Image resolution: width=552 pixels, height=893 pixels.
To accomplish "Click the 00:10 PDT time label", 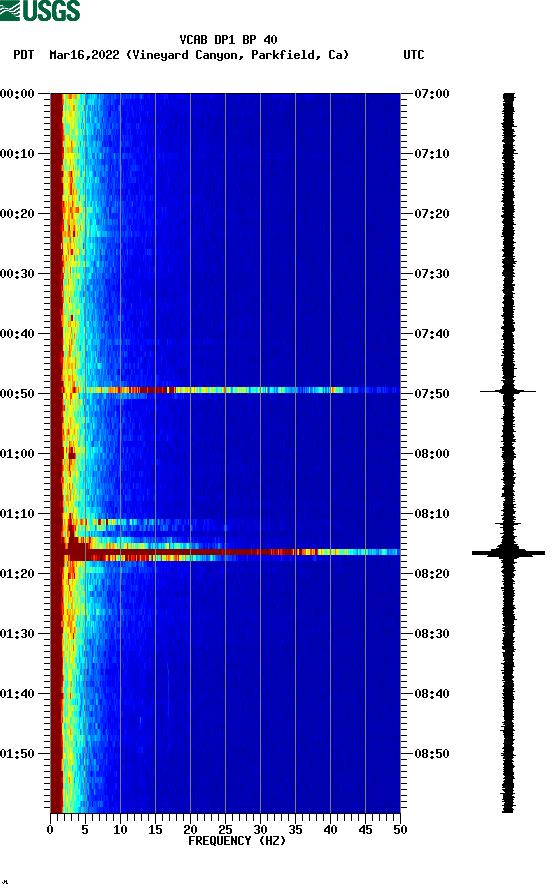I will tap(17, 154).
